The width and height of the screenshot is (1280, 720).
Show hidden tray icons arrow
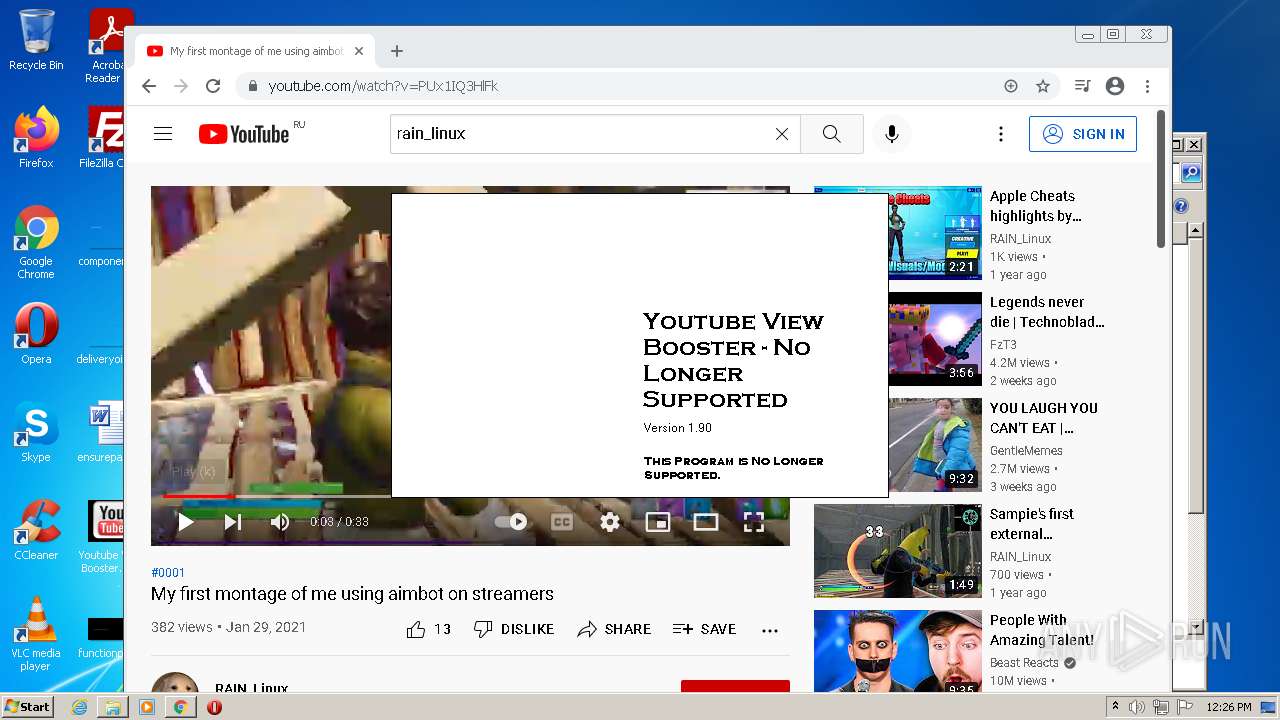[1116, 707]
